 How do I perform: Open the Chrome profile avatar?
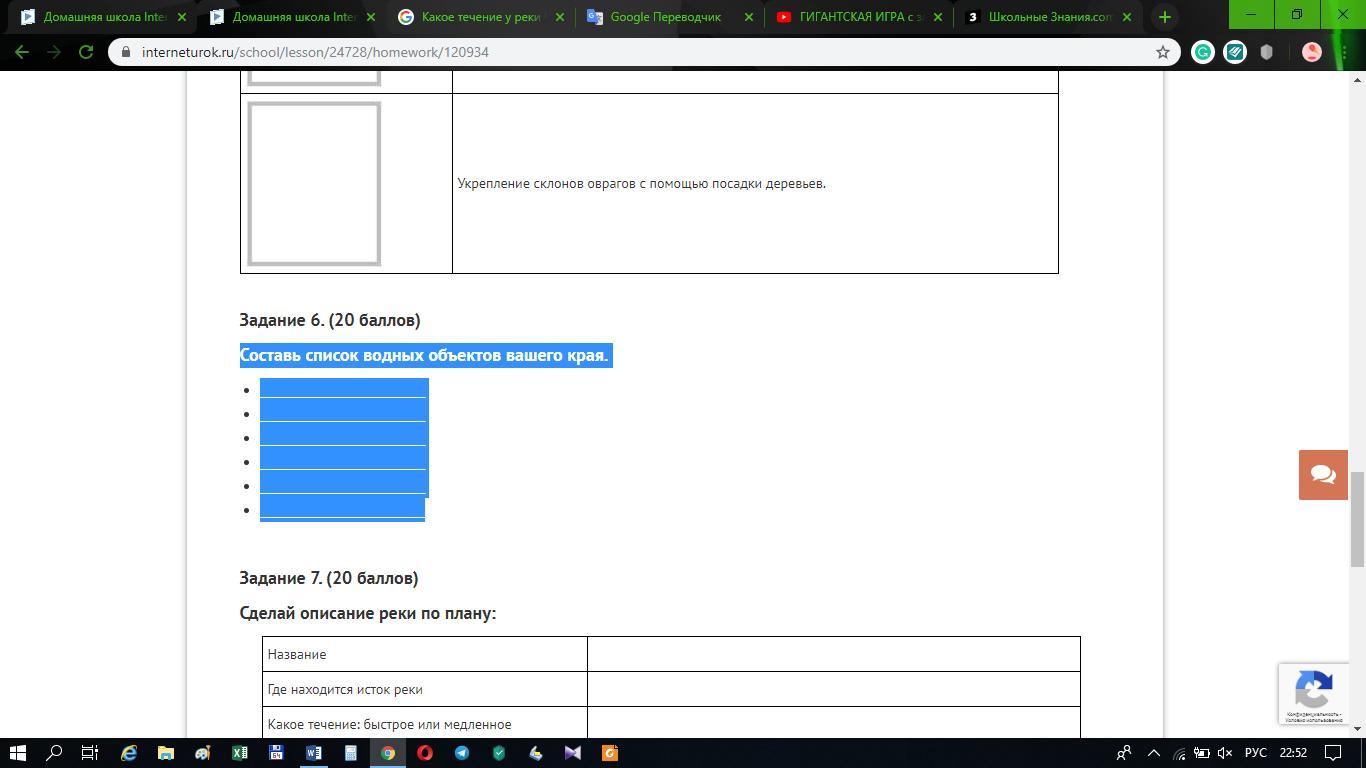point(1311,52)
